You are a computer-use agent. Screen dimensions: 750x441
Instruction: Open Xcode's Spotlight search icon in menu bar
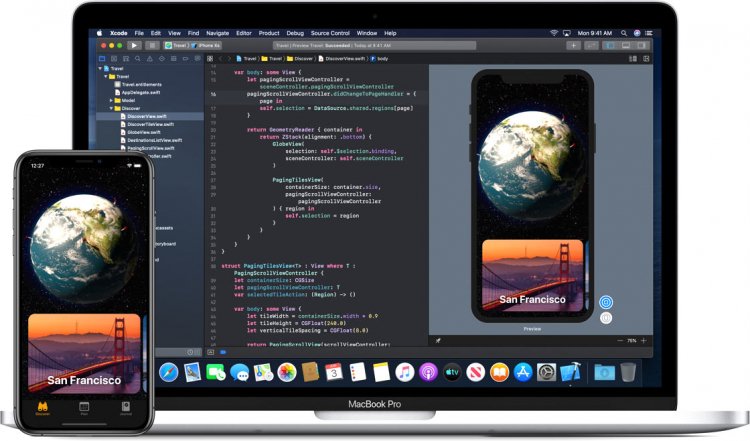(624, 33)
